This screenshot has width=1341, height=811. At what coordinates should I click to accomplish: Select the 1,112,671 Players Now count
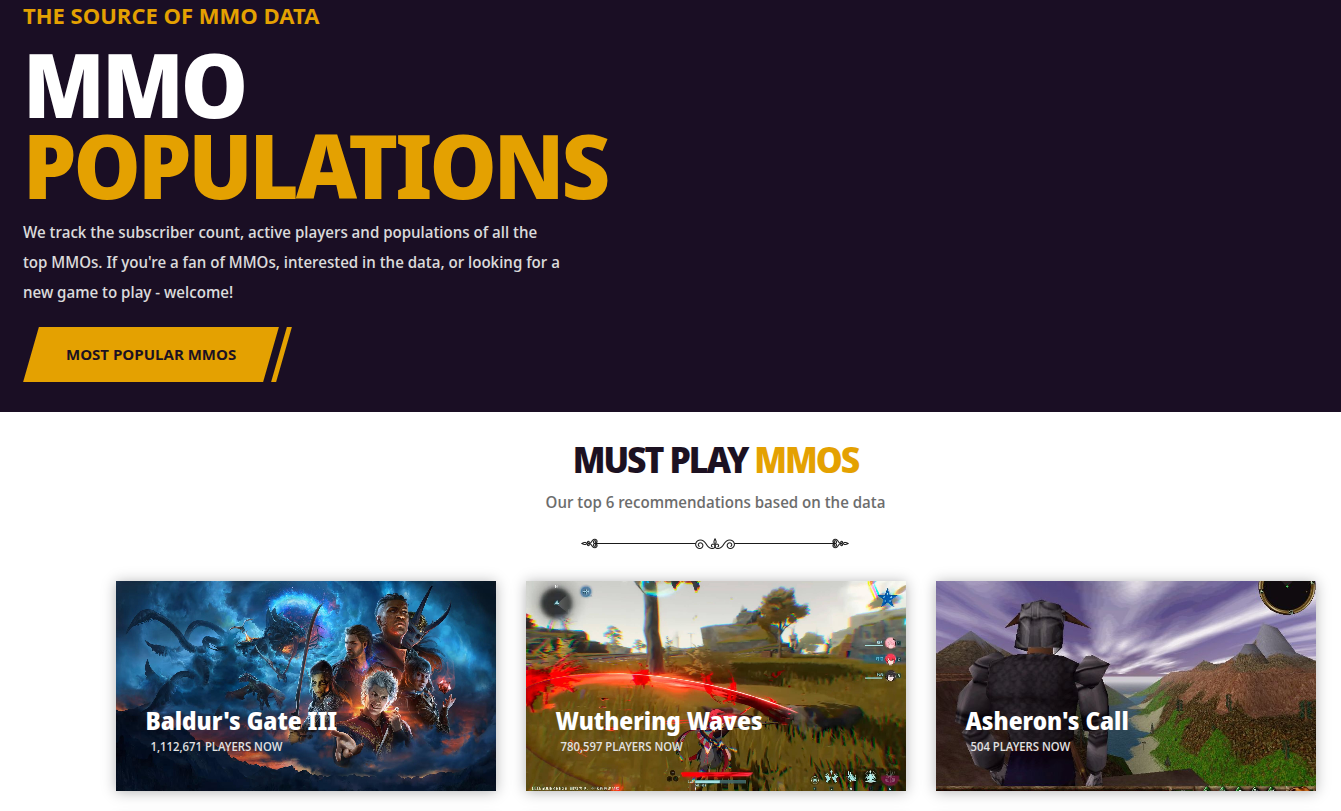[216, 747]
